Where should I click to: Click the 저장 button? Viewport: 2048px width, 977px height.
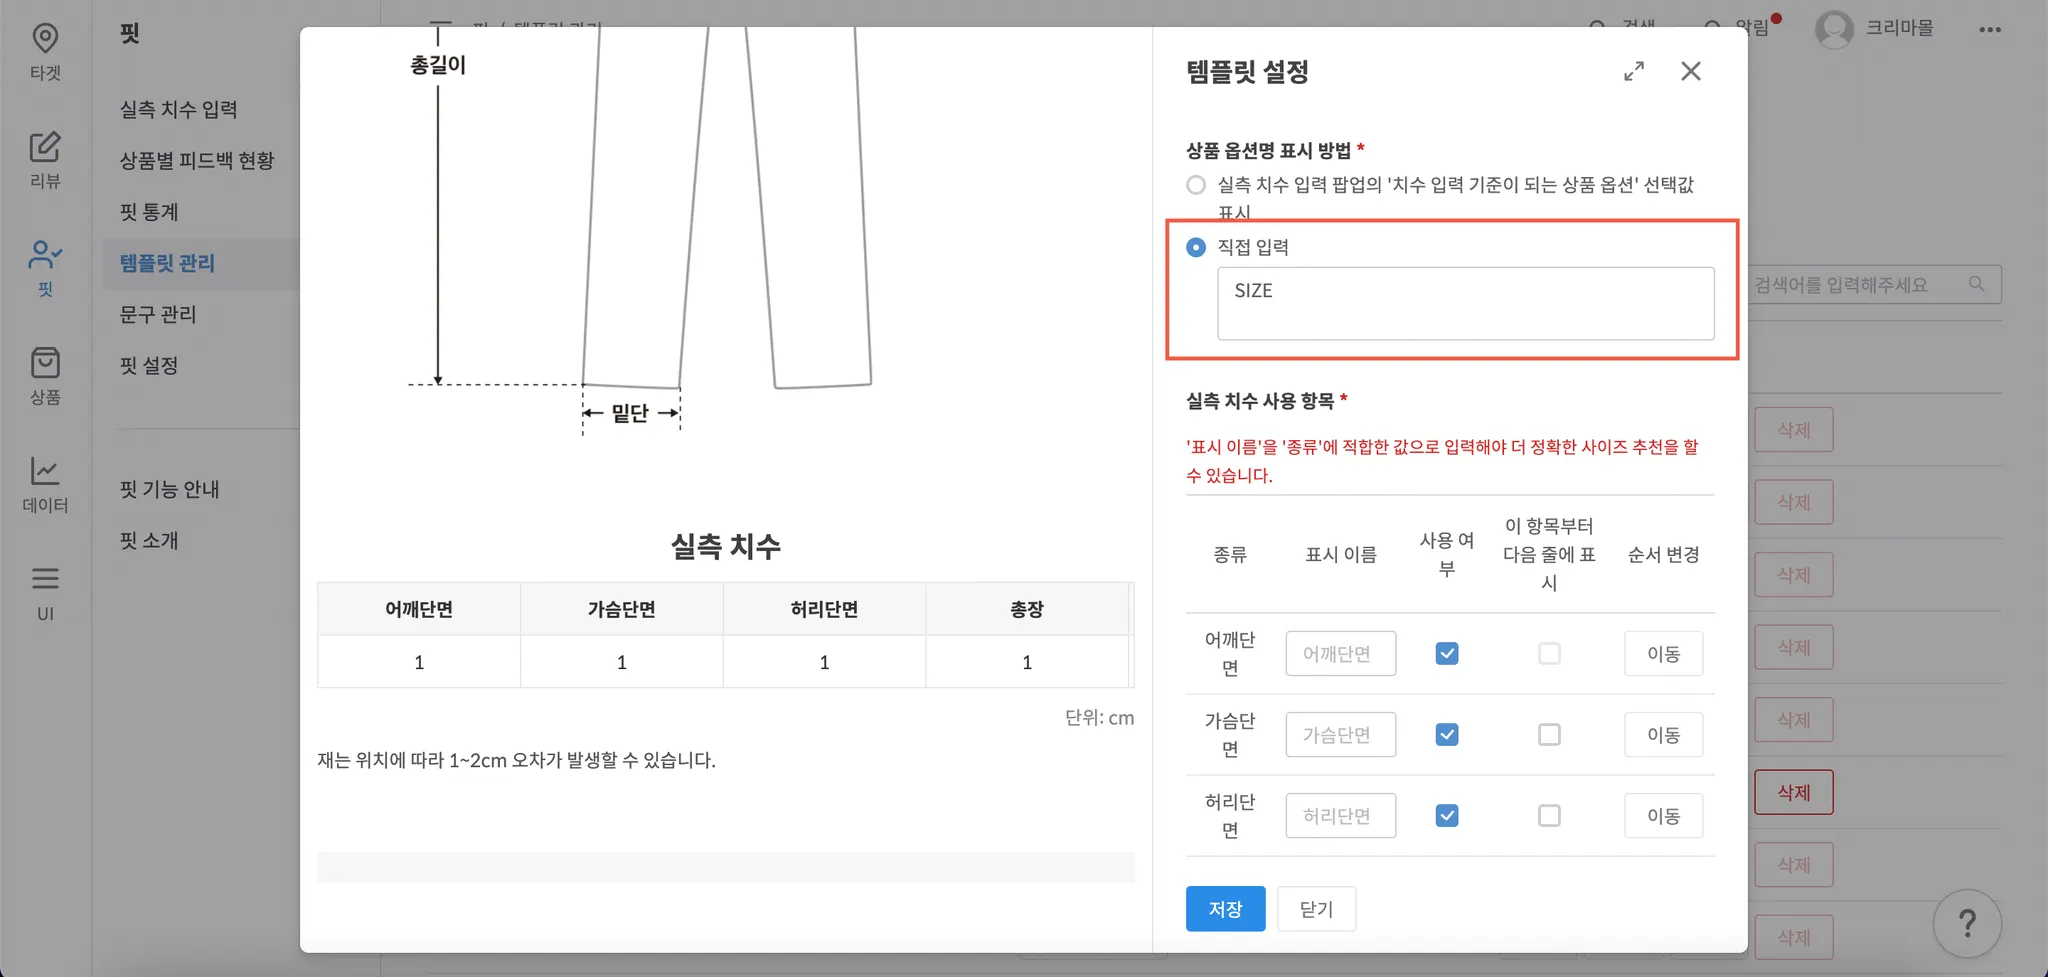(x=1225, y=909)
